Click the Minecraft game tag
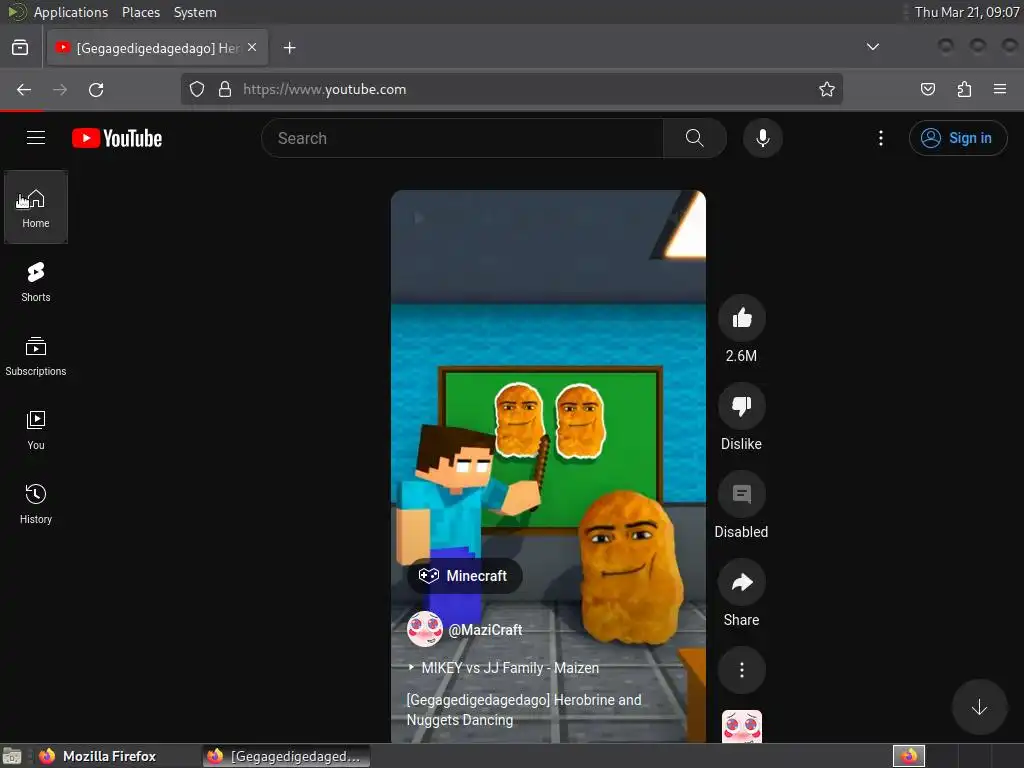 click(x=464, y=575)
